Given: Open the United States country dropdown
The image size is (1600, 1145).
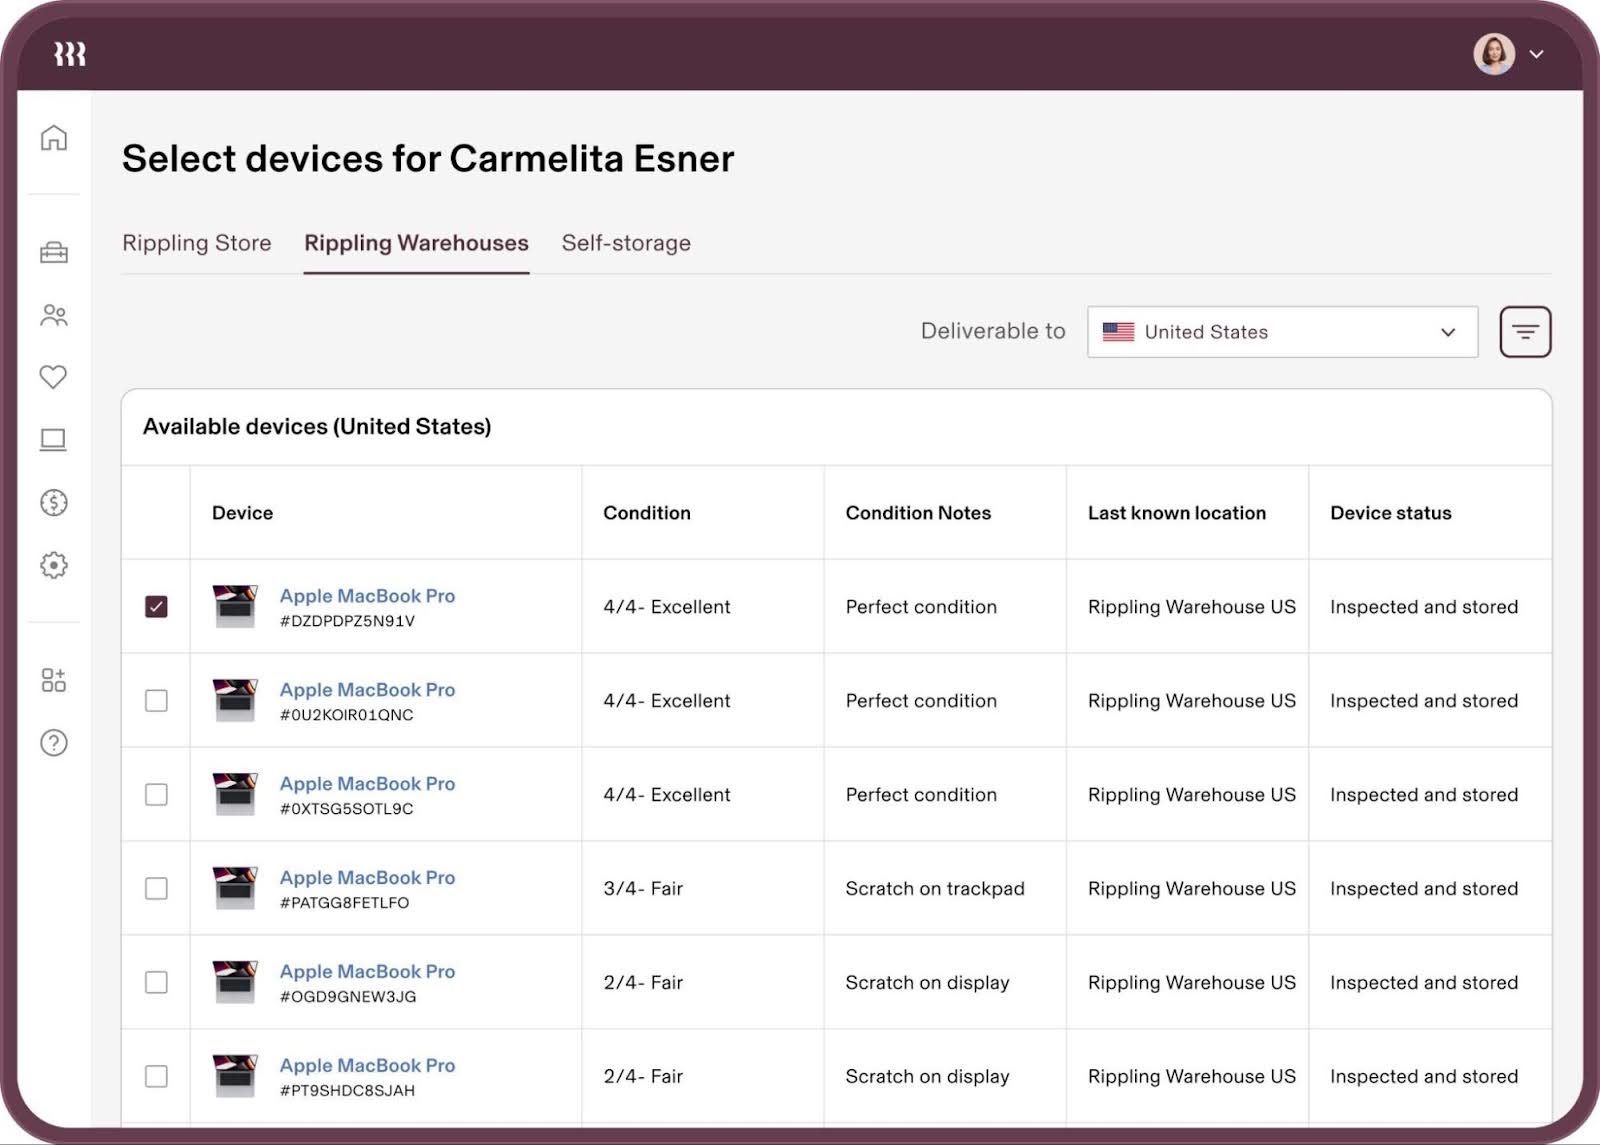Looking at the screenshot, I should [x=1283, y=332].
